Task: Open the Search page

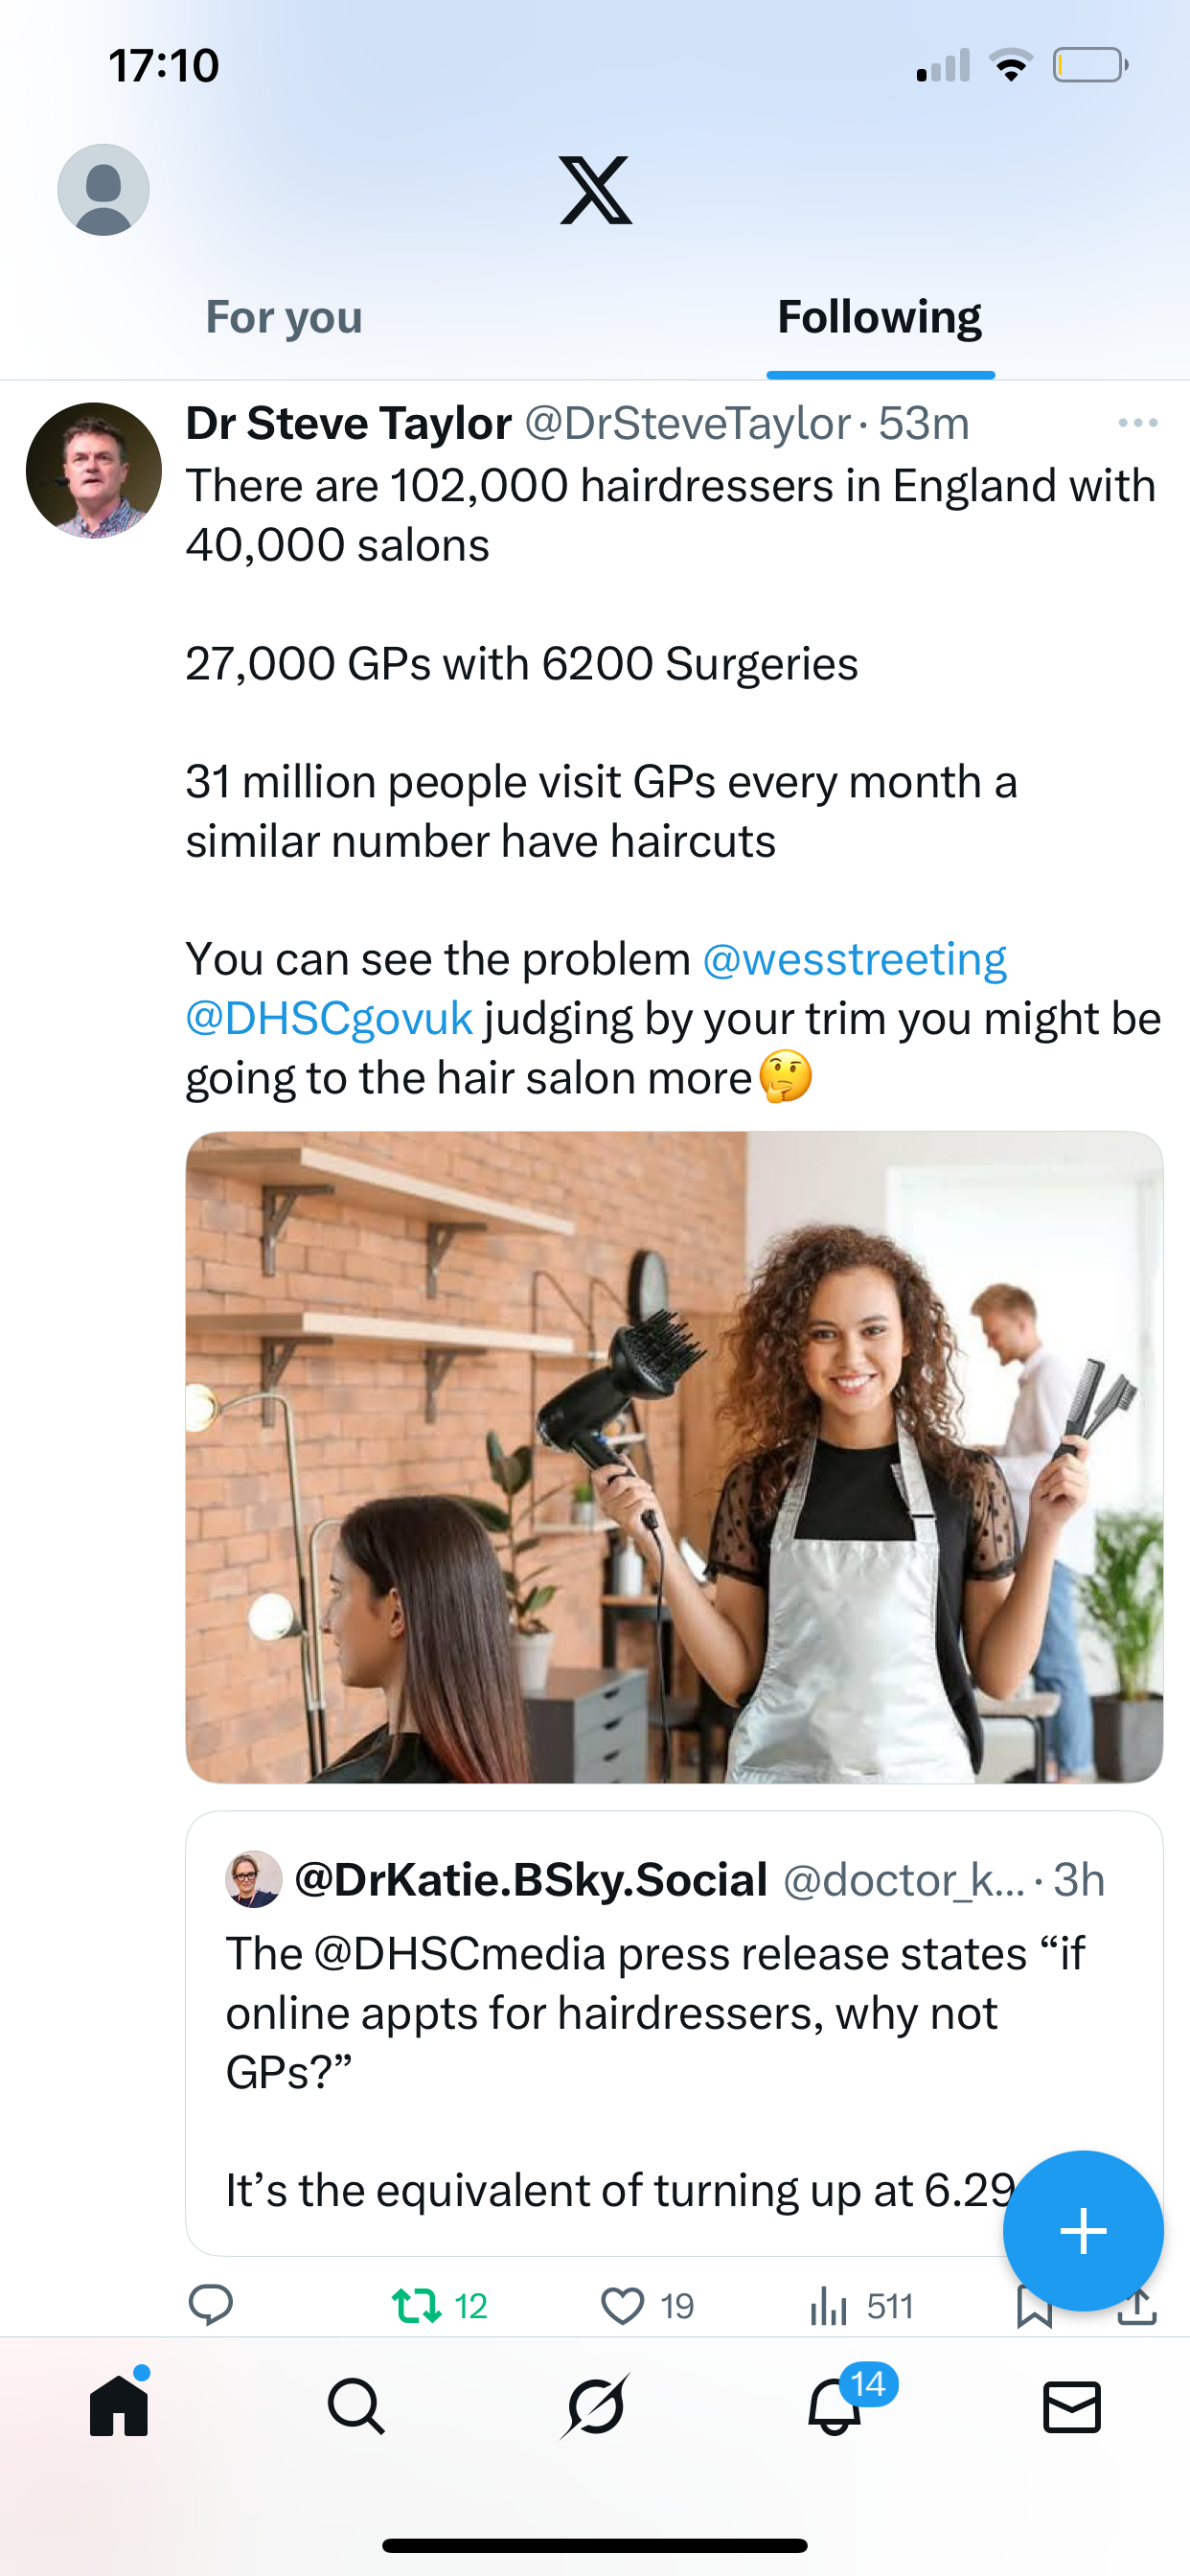Action: pyautogui.click(x=356, y=2405)
